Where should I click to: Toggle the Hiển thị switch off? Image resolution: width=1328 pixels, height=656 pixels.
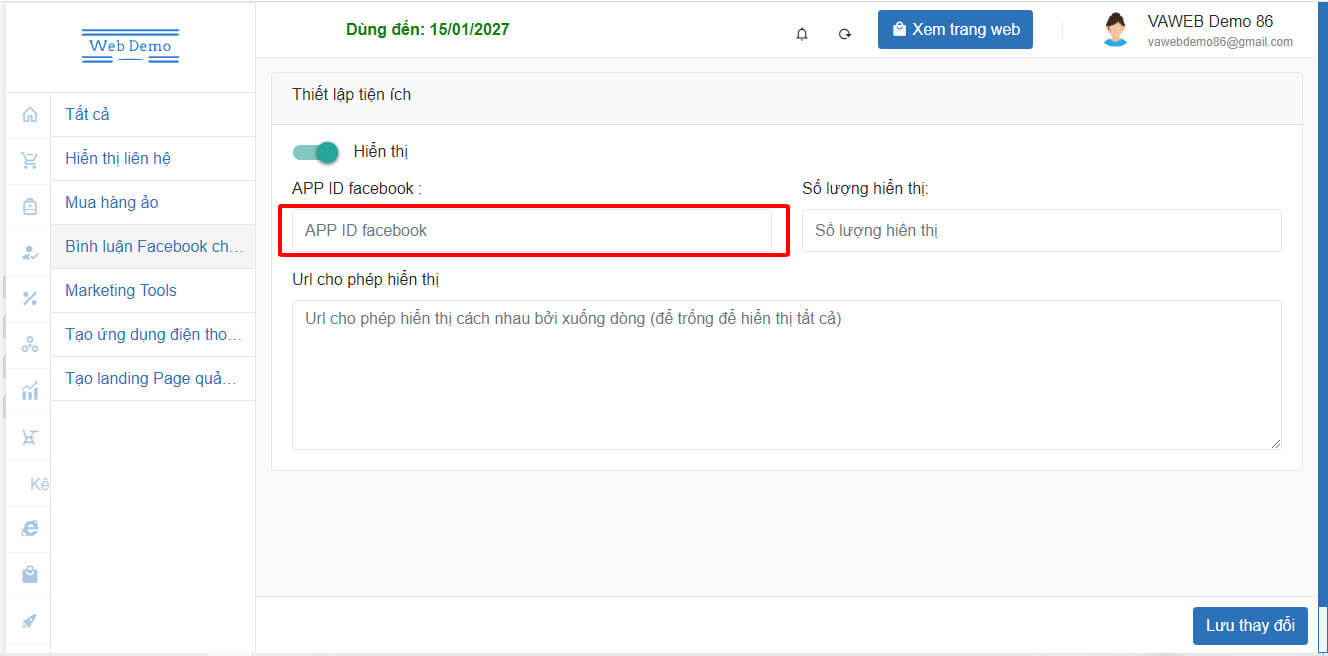coord(315,152)
